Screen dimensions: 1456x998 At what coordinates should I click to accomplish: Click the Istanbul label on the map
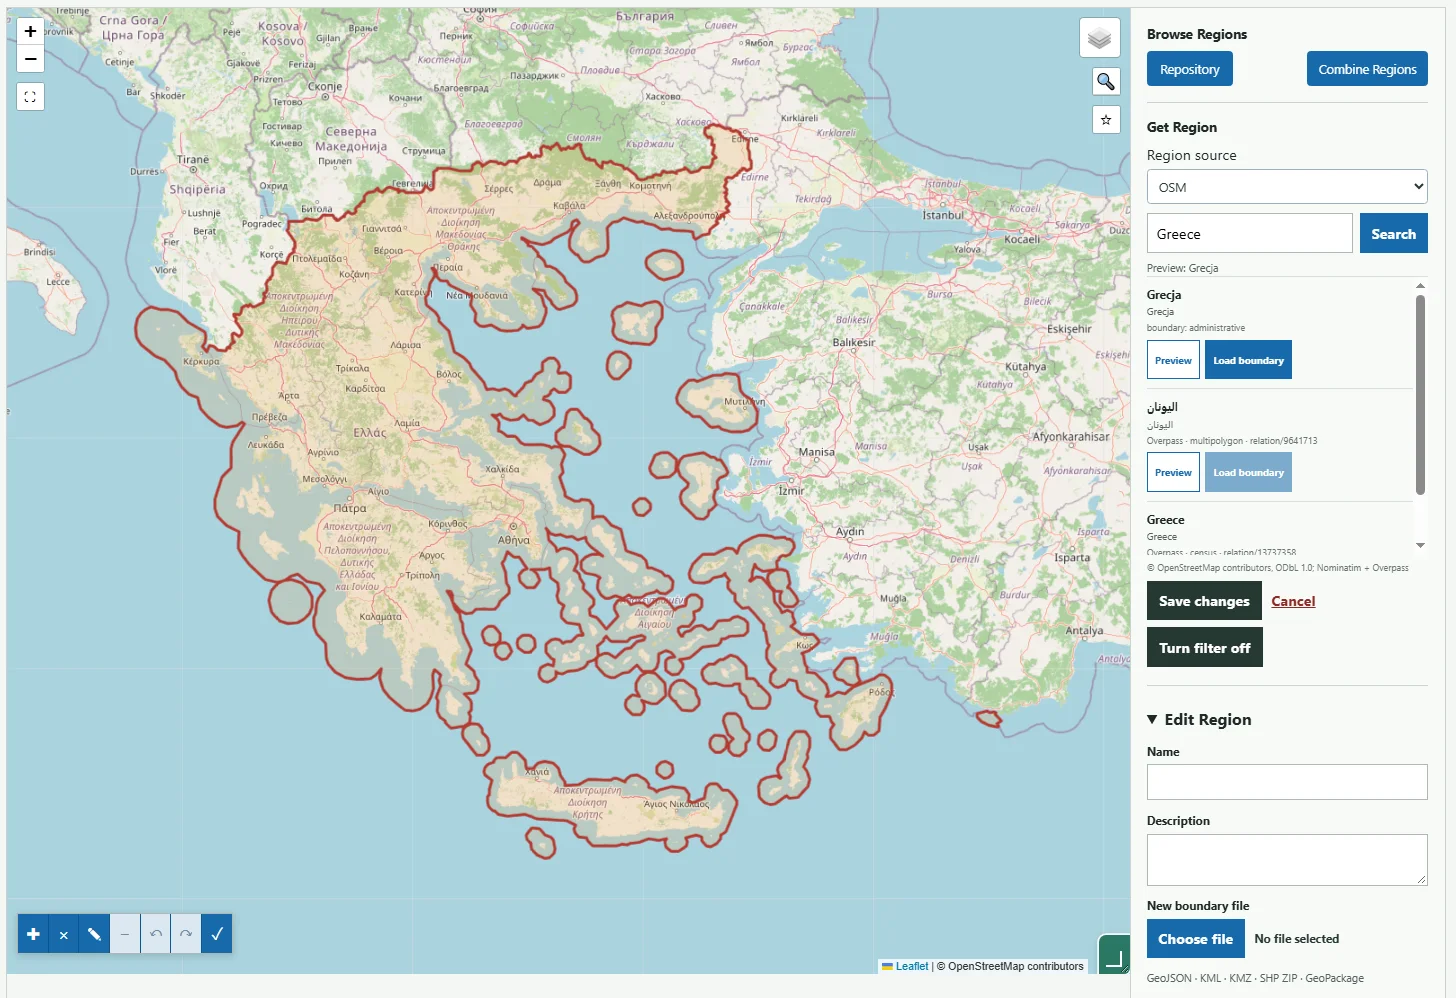(943, 215)
